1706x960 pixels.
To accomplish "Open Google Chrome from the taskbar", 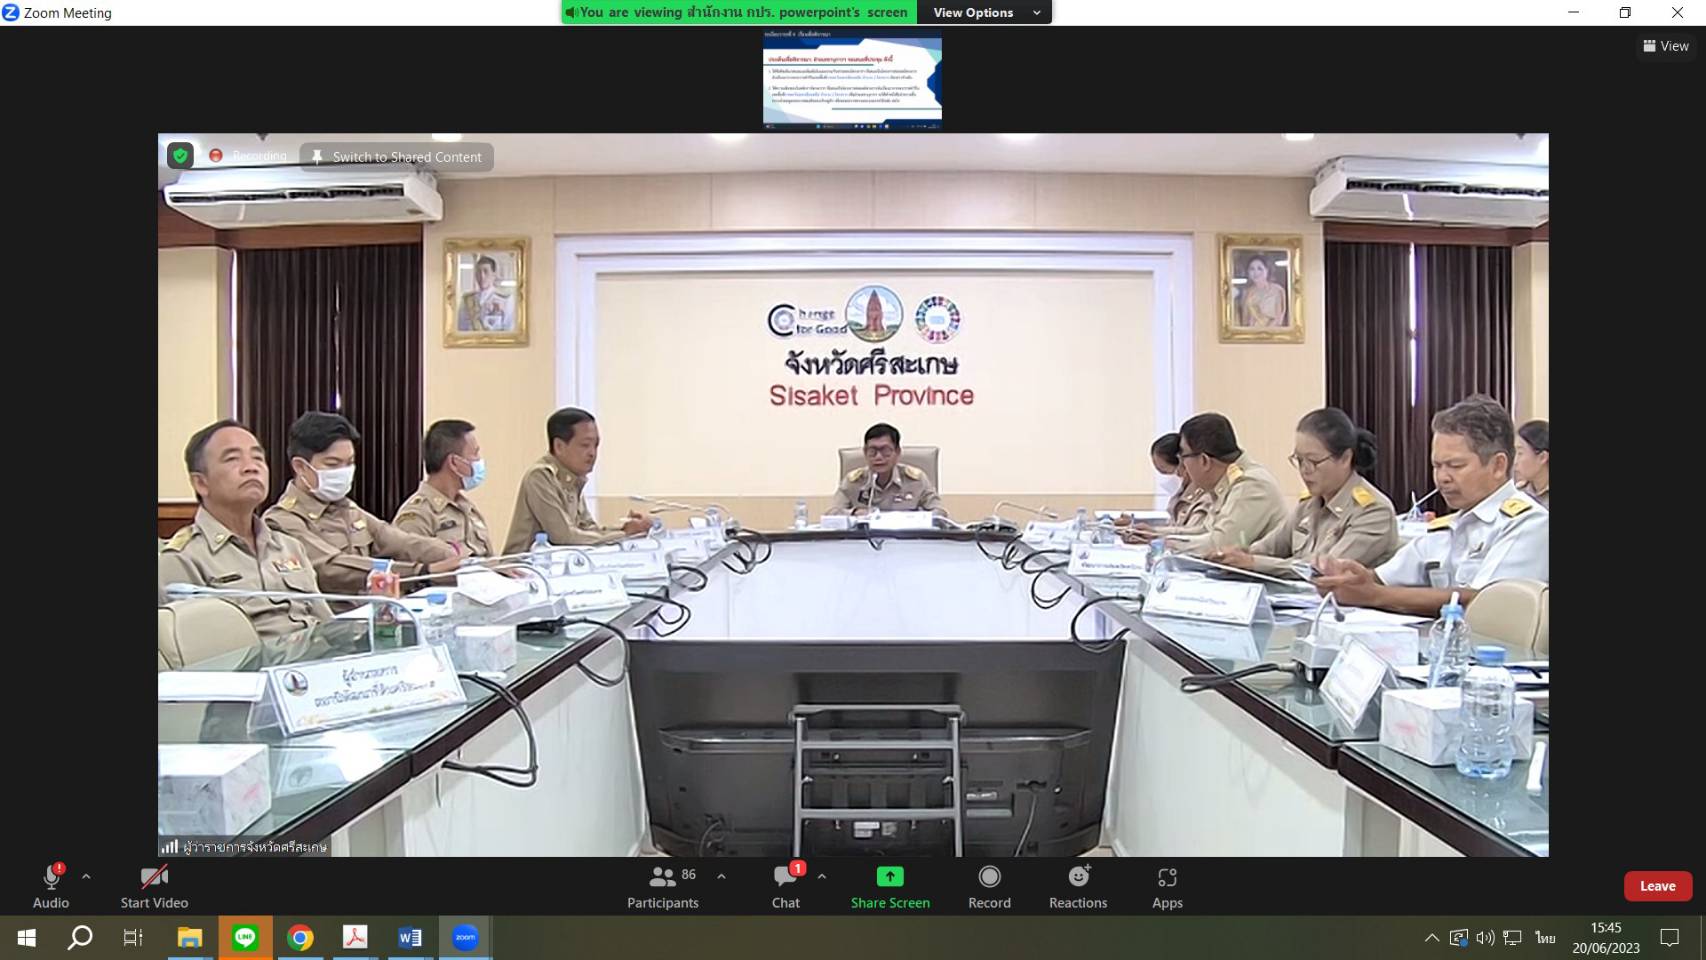I will [x=300, y=938].
